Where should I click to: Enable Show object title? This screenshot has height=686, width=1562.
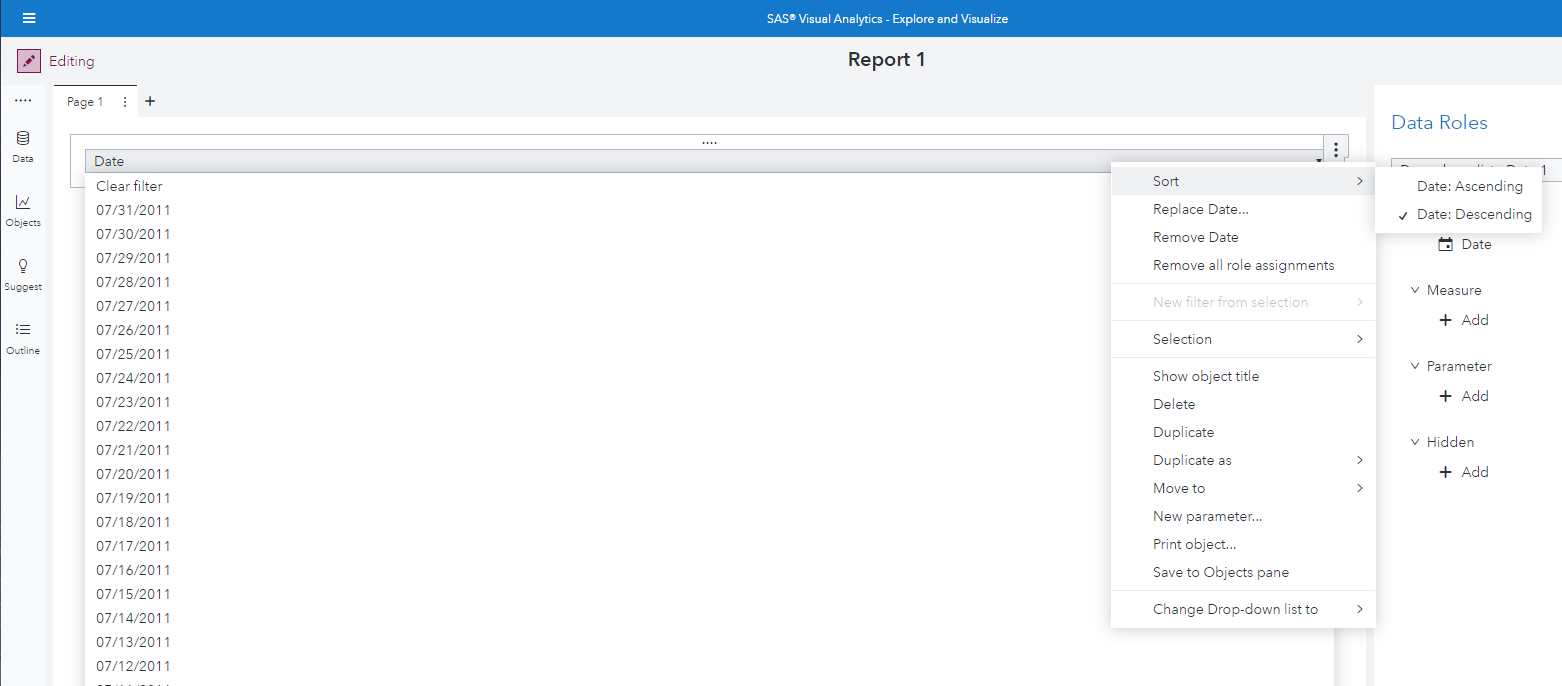tap(1206, 375)
